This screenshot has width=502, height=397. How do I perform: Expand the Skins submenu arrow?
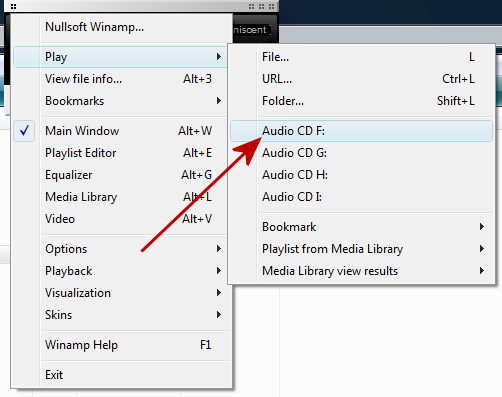pyautogui.click(x=219, y=315)
